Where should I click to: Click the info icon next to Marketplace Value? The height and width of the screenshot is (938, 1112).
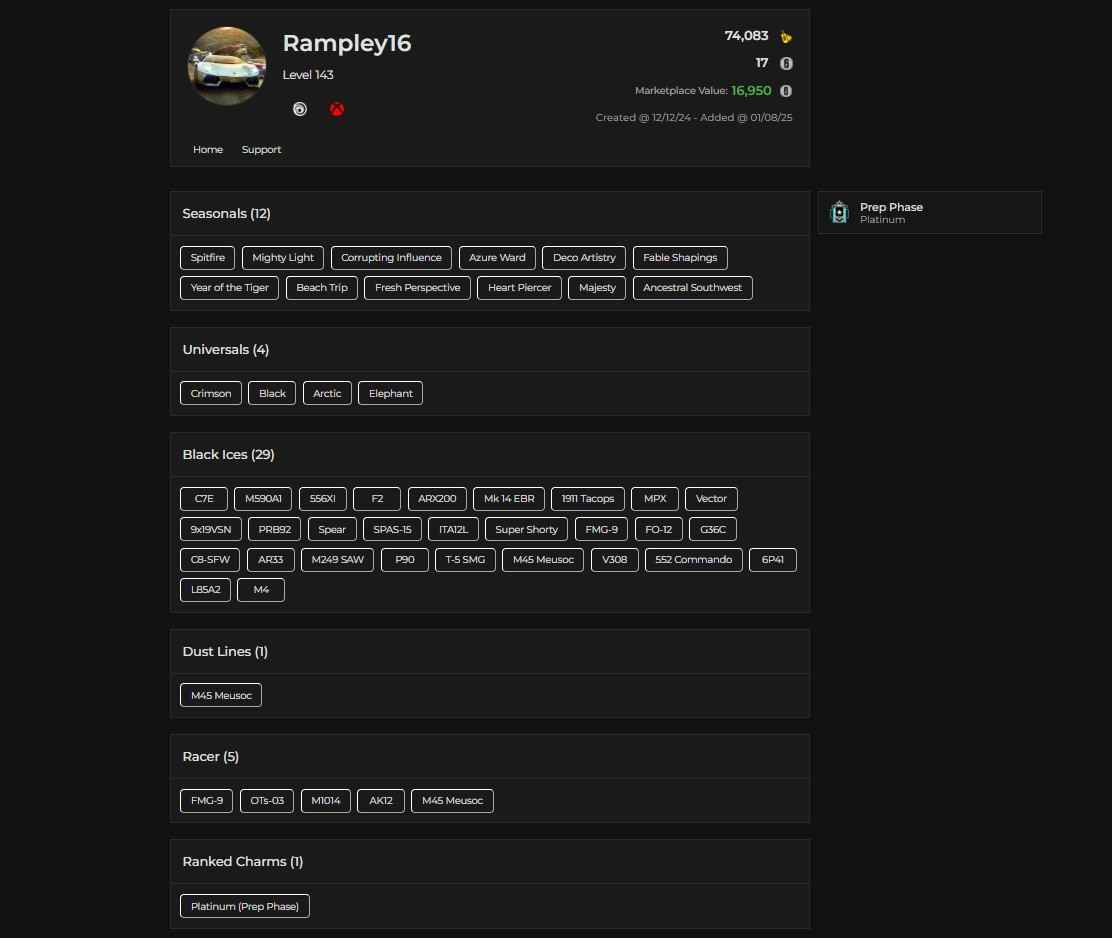[x=786, y=91]
